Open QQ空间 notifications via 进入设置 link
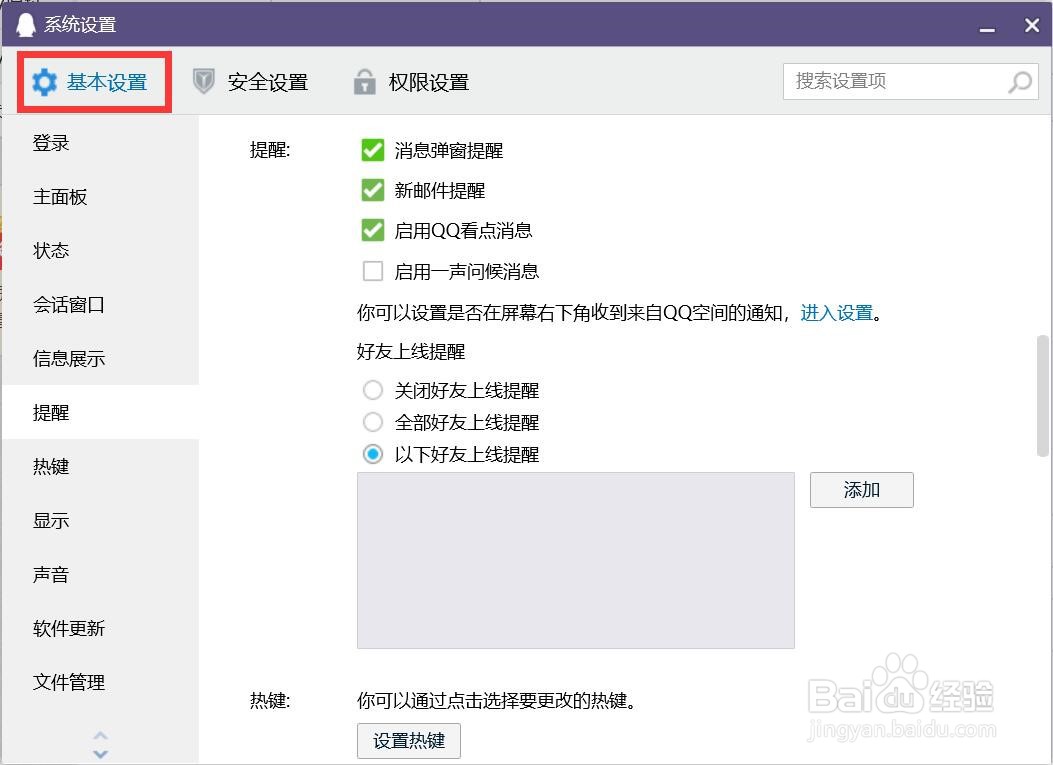 point(836,312)
